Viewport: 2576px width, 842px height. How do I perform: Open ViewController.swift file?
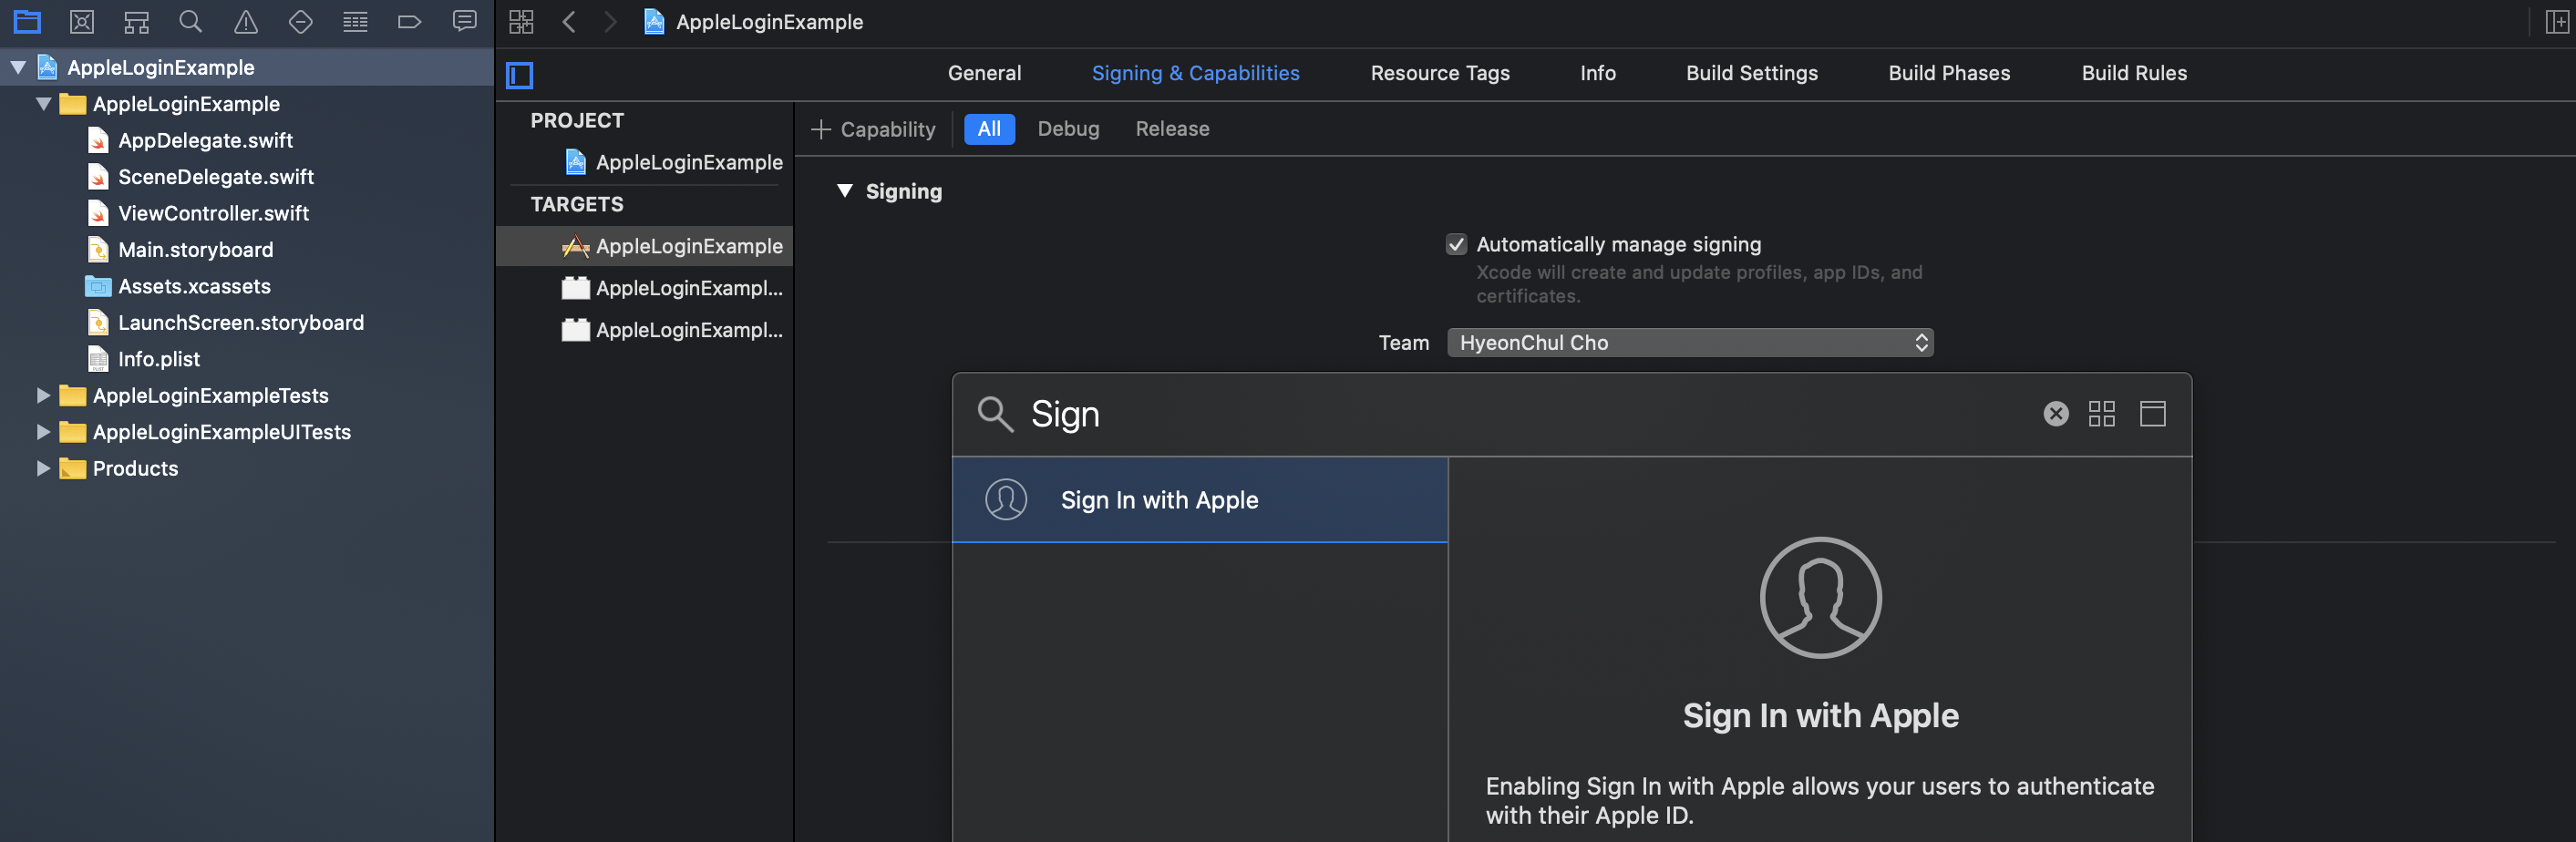coord(213,213)
